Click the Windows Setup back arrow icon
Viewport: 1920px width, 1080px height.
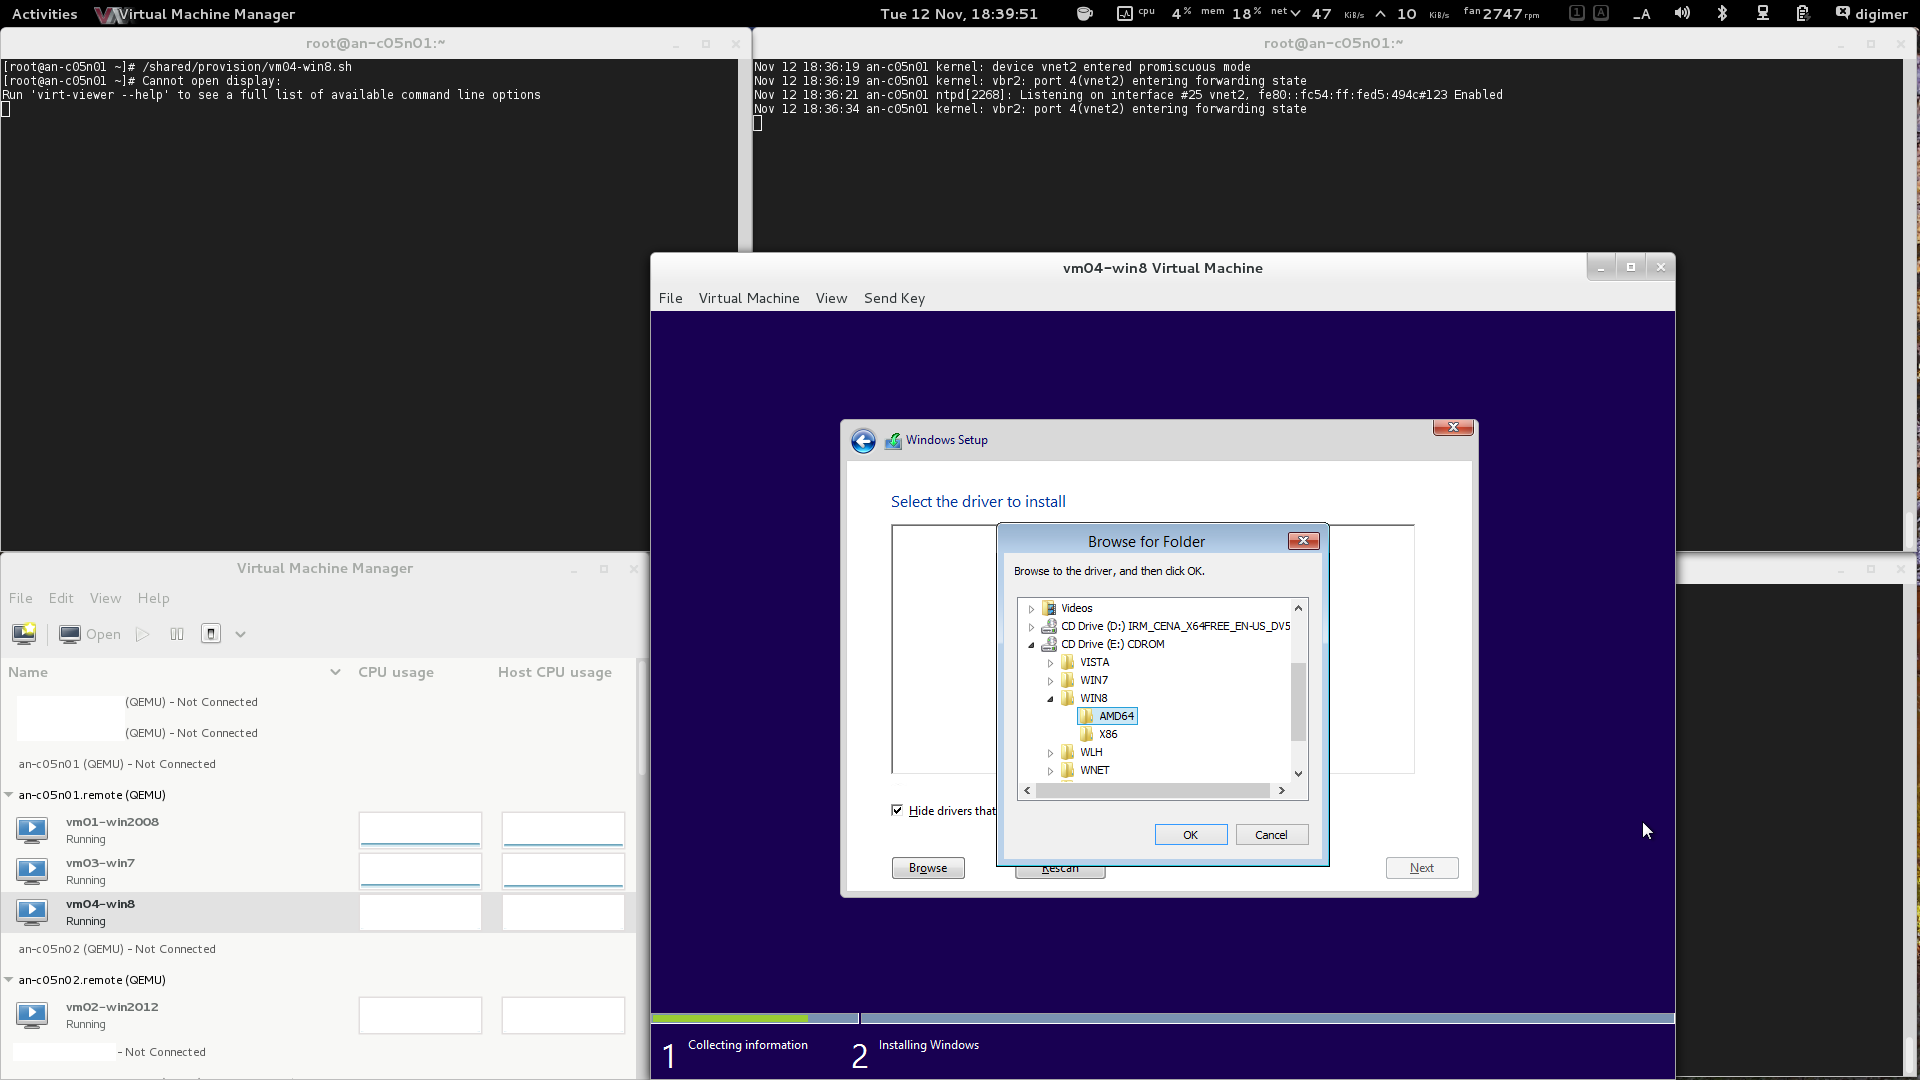[863, 441]
